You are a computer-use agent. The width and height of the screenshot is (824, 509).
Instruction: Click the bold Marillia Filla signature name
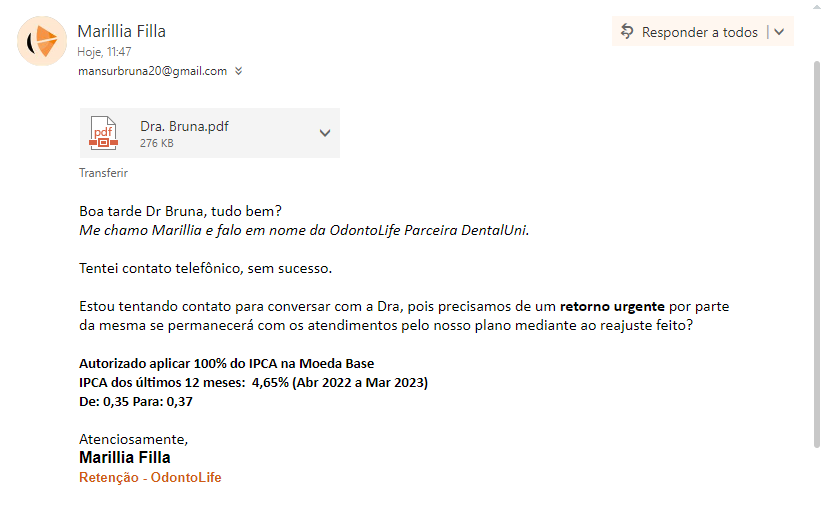coord(125,457)
